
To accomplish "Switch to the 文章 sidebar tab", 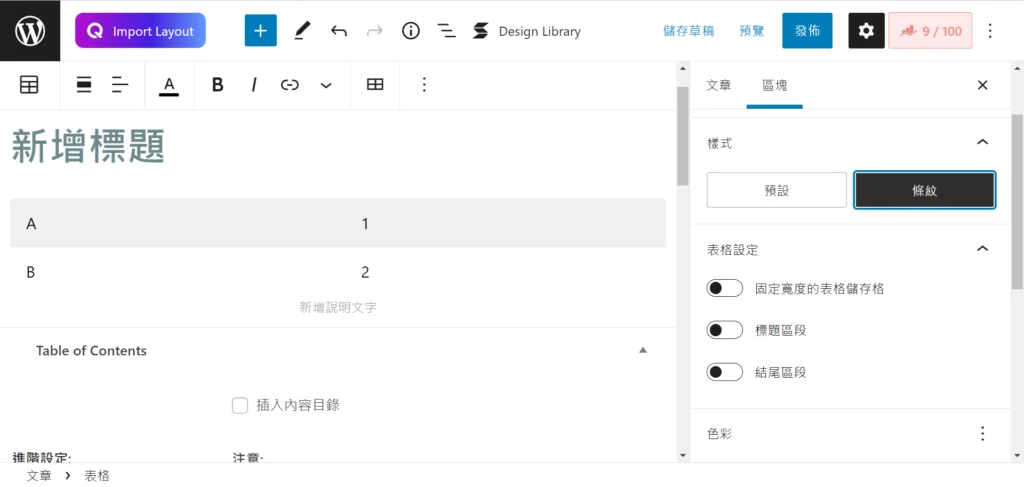I will pos(718,85).
